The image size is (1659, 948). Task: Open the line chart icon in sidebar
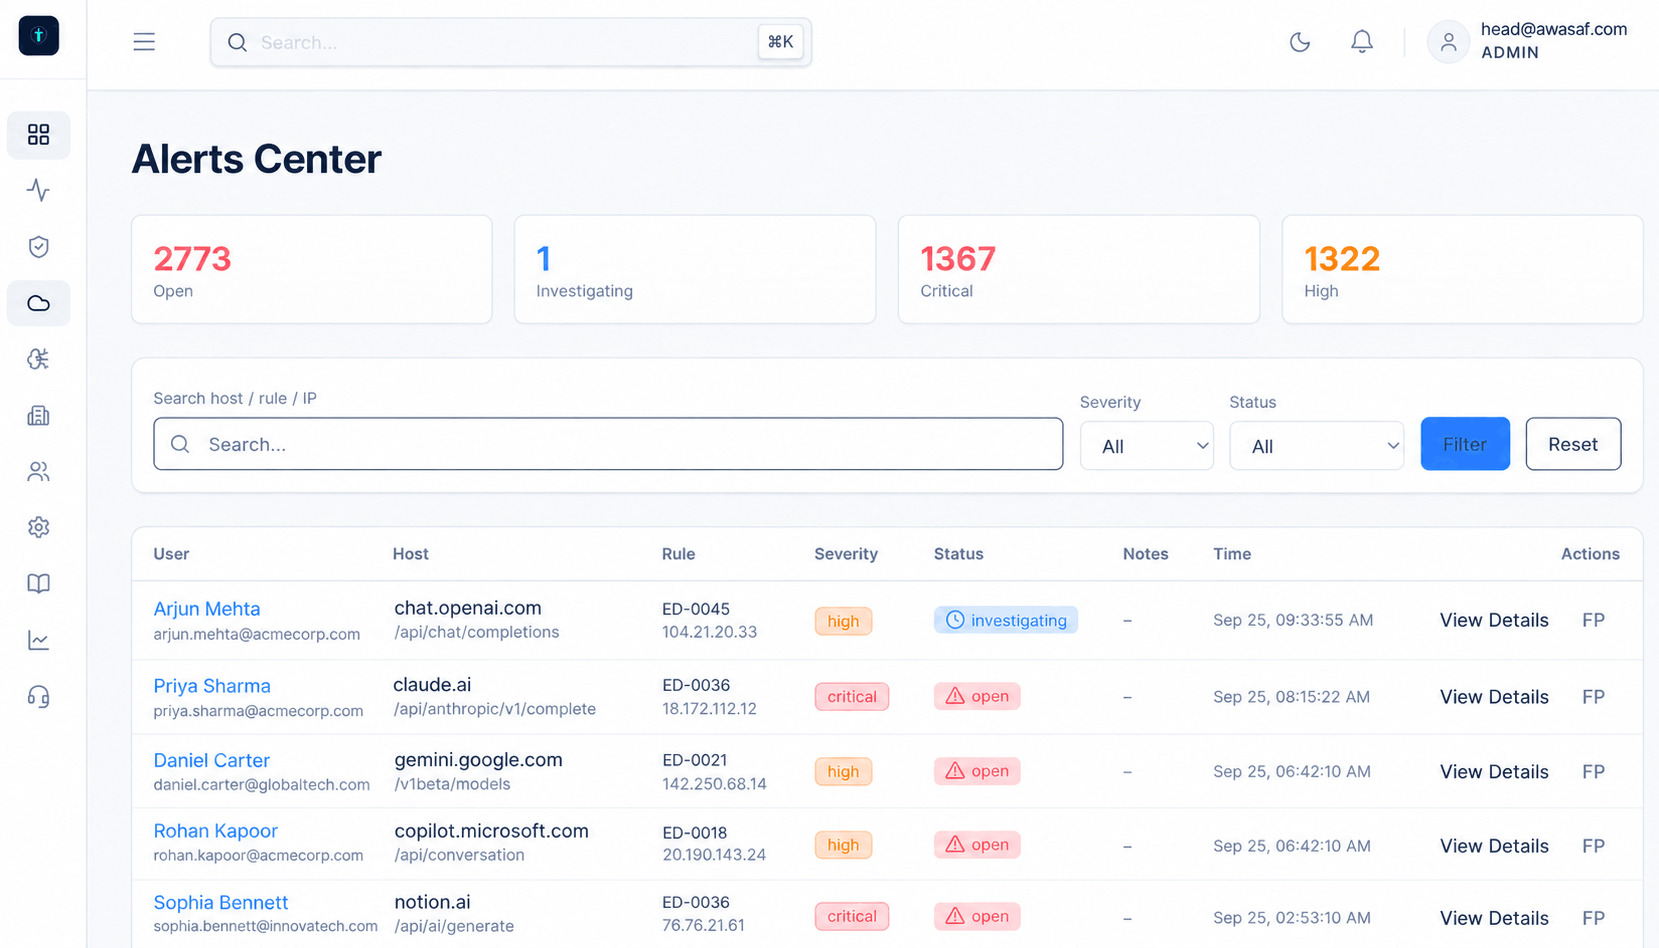tap(39, 640)
